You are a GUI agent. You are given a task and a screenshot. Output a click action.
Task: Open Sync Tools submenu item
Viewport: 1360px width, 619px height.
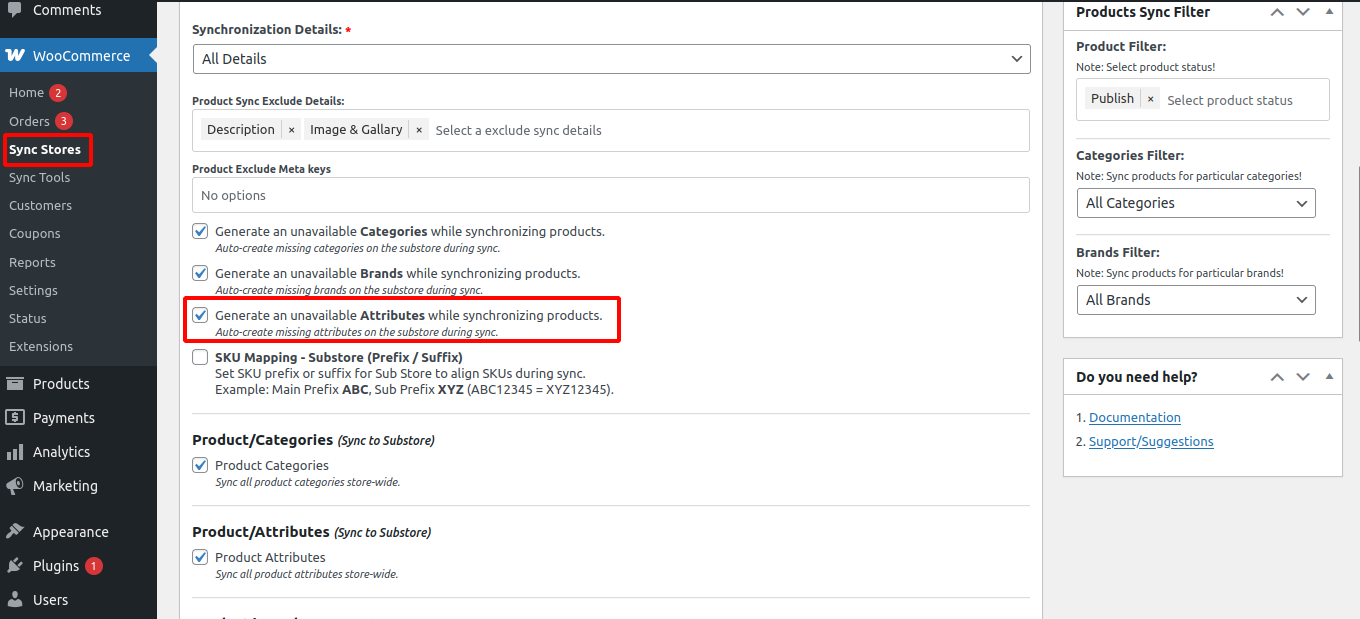click(40, 177)
